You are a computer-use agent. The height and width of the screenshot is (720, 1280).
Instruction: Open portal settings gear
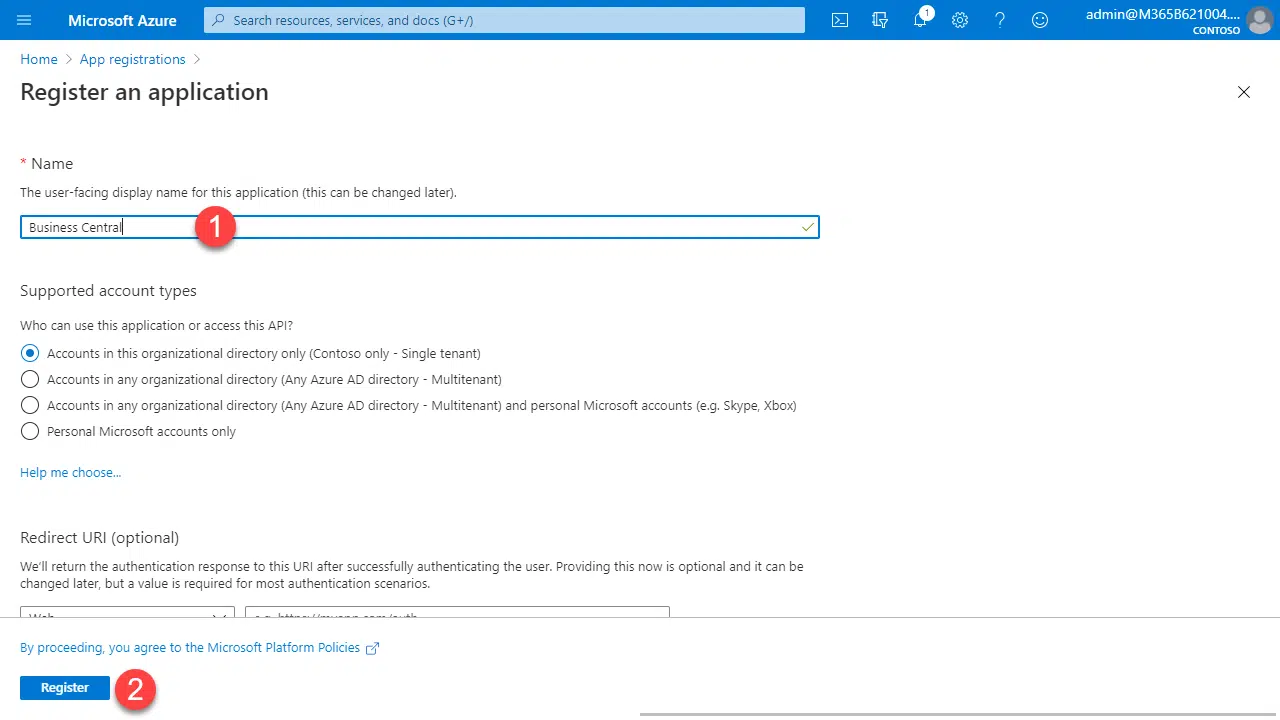pos(960,20)
